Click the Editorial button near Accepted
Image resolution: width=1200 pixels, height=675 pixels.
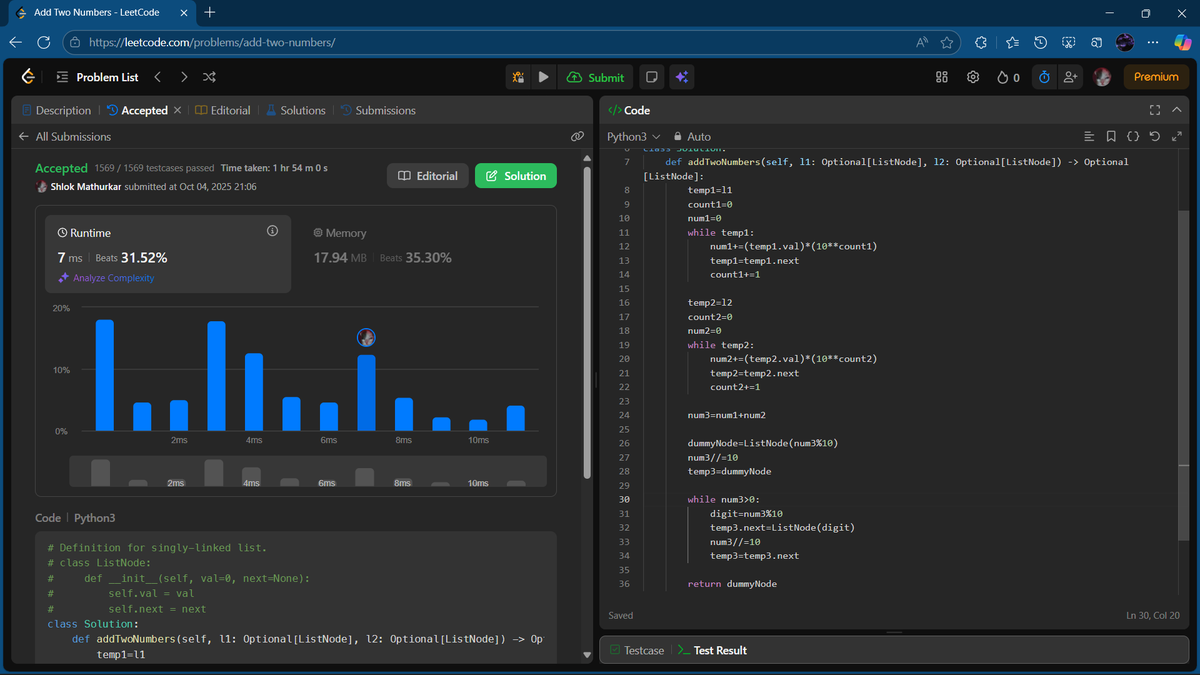[x=427, y=176]
